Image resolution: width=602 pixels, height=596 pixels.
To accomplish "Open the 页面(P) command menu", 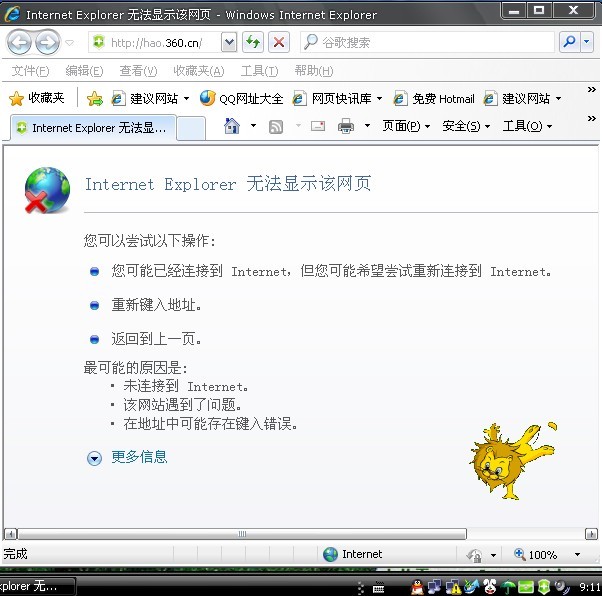I will [406, 126].
